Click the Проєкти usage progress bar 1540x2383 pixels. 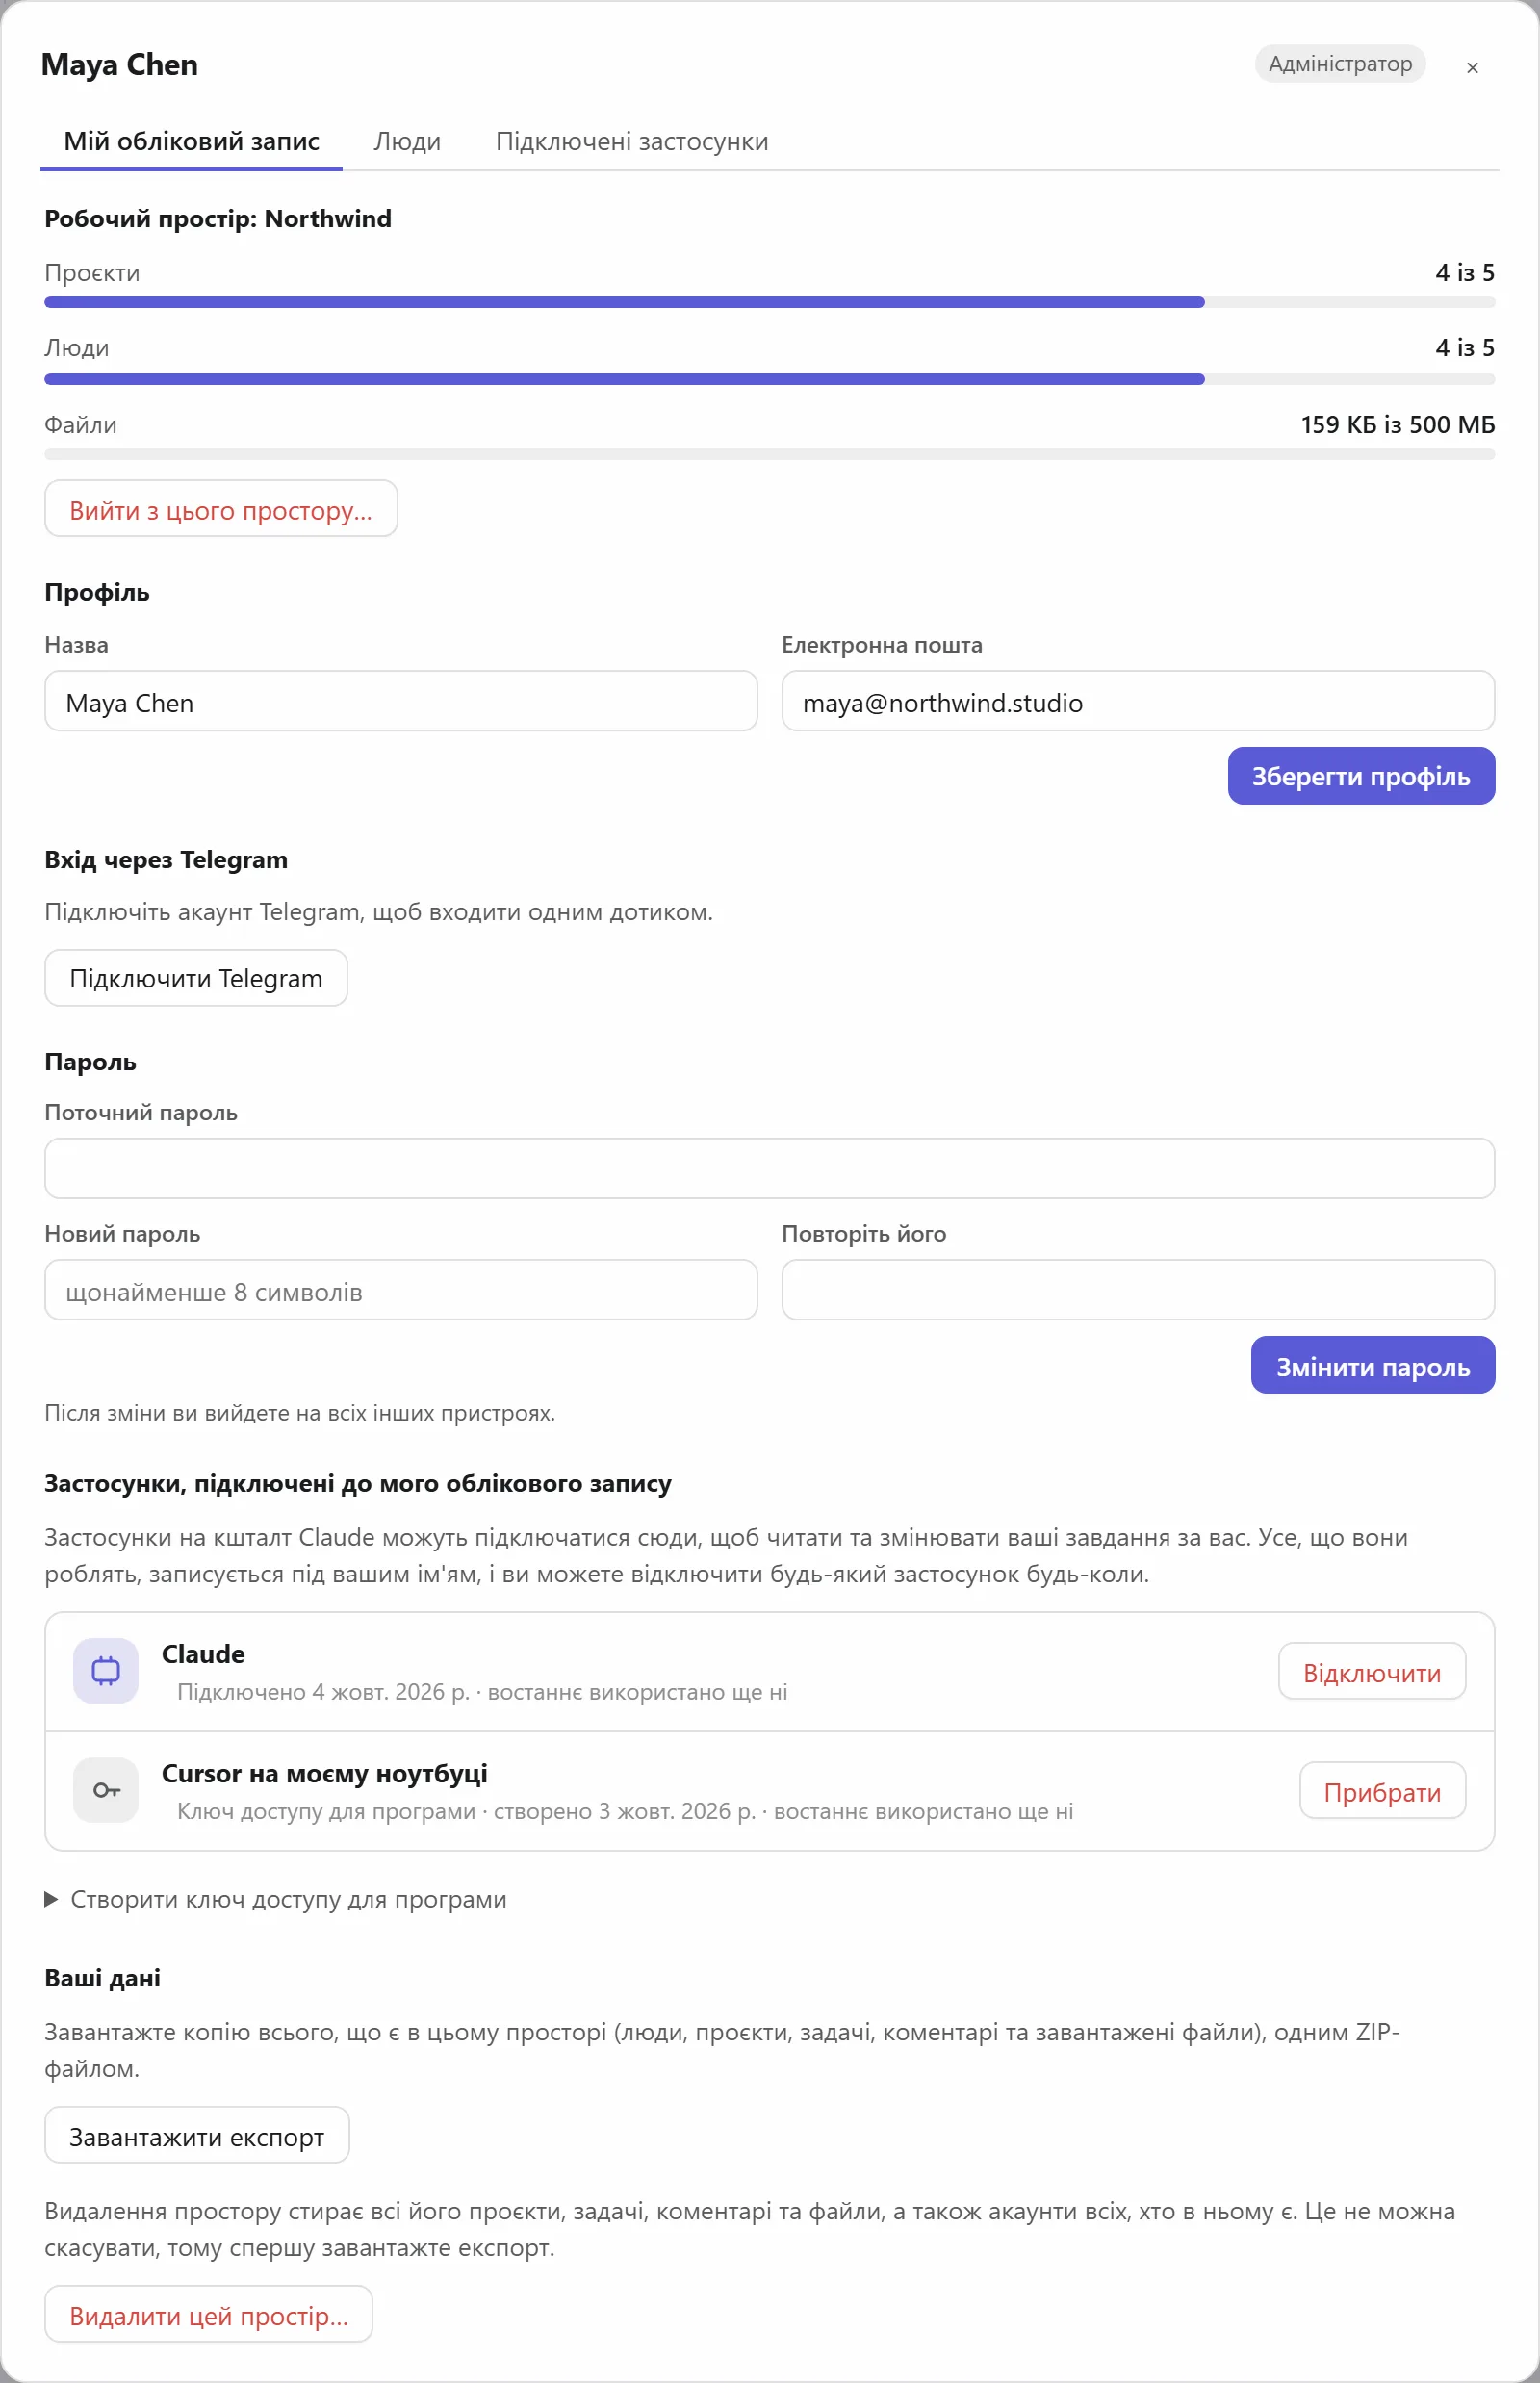coord(770,302)
